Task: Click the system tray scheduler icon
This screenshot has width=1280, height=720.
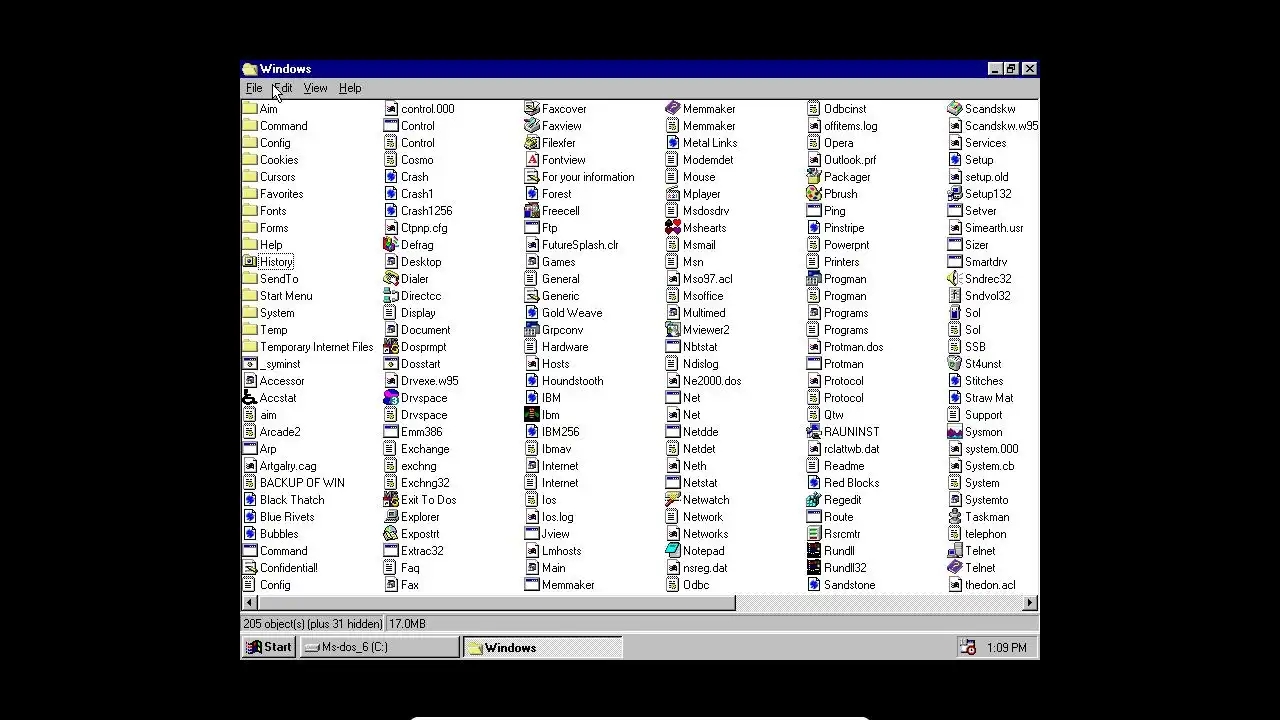Action: (968, 648)
